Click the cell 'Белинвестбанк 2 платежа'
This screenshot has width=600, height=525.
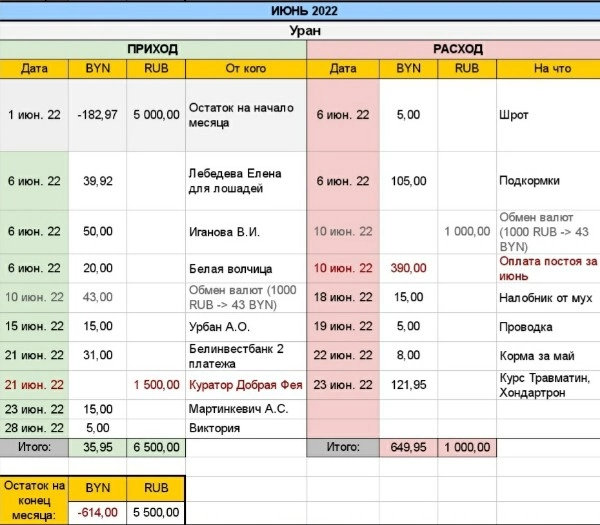[246, 355]
